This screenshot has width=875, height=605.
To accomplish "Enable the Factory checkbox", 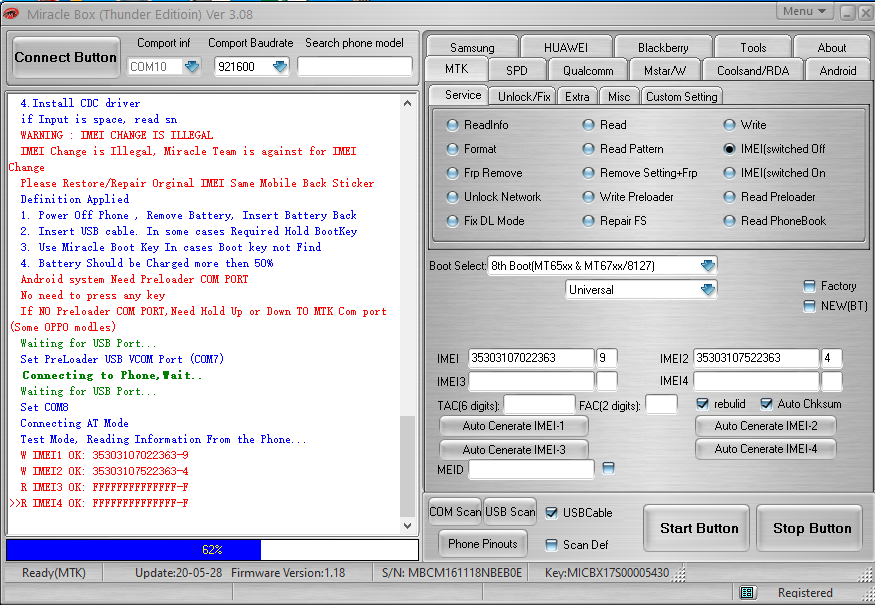I will point(809,286).
